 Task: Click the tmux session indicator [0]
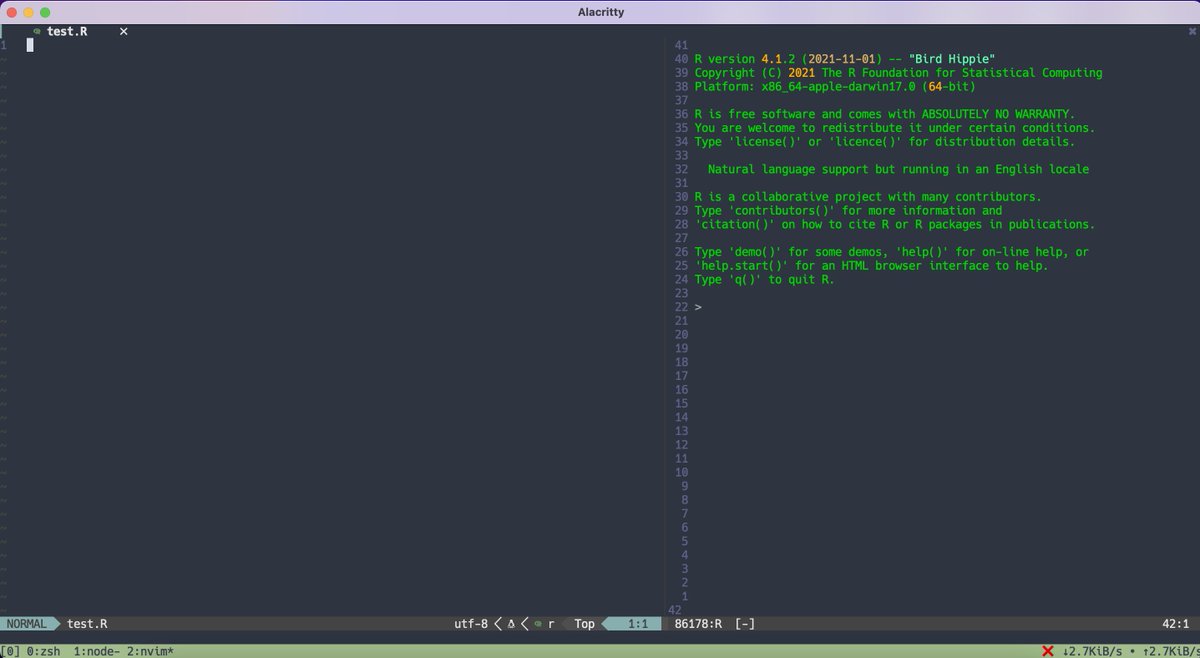pyautogui.click(x=11, y=651)
